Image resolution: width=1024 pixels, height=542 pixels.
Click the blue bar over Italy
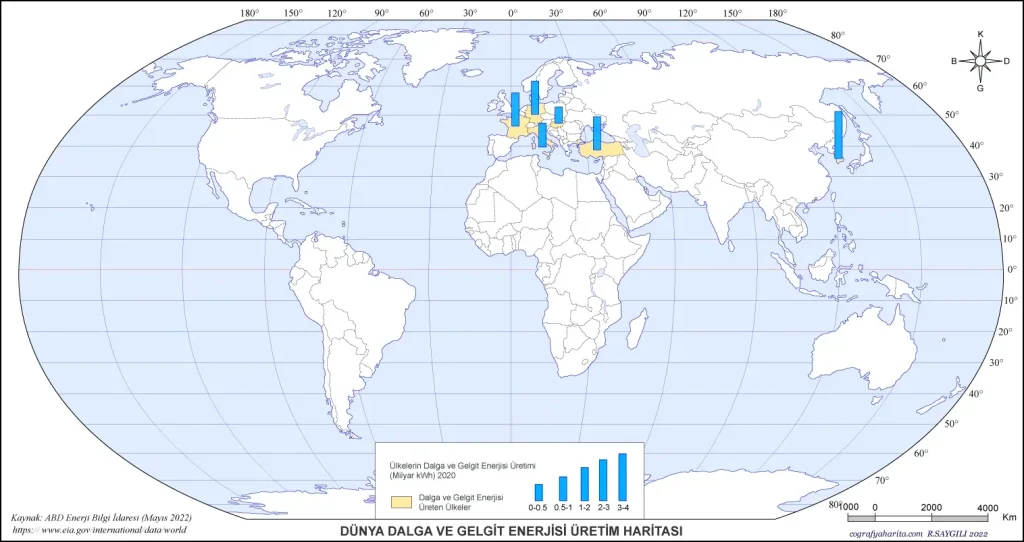click(x=542, y=135)
